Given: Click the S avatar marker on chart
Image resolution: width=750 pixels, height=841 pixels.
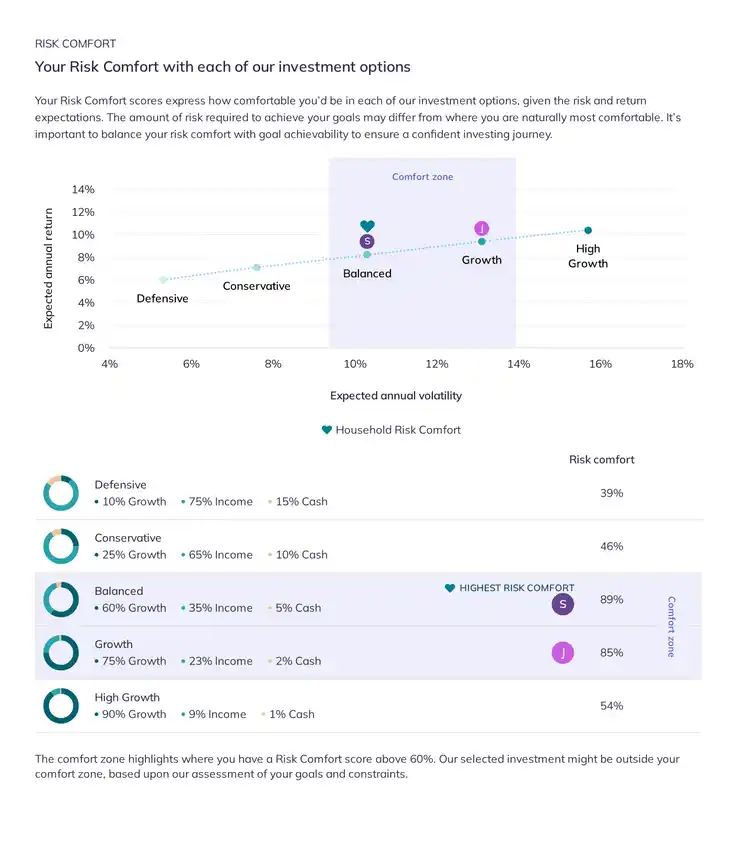Looking at the screenshot, I should (x=367, y=241).
